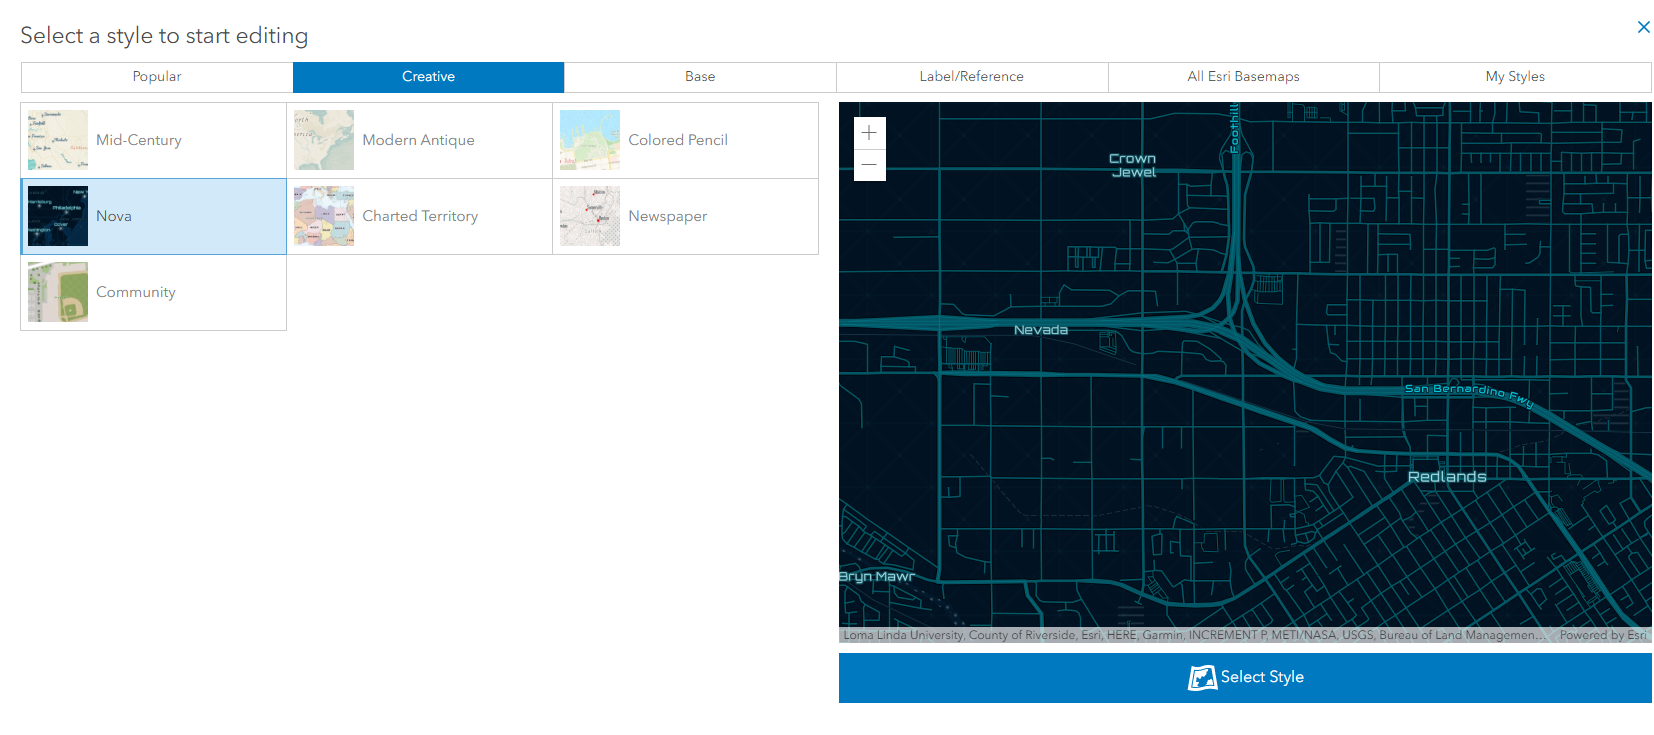Close the style selection dialog
Viewport: 1654px width, 735px height.
(x=1643, y=27)
